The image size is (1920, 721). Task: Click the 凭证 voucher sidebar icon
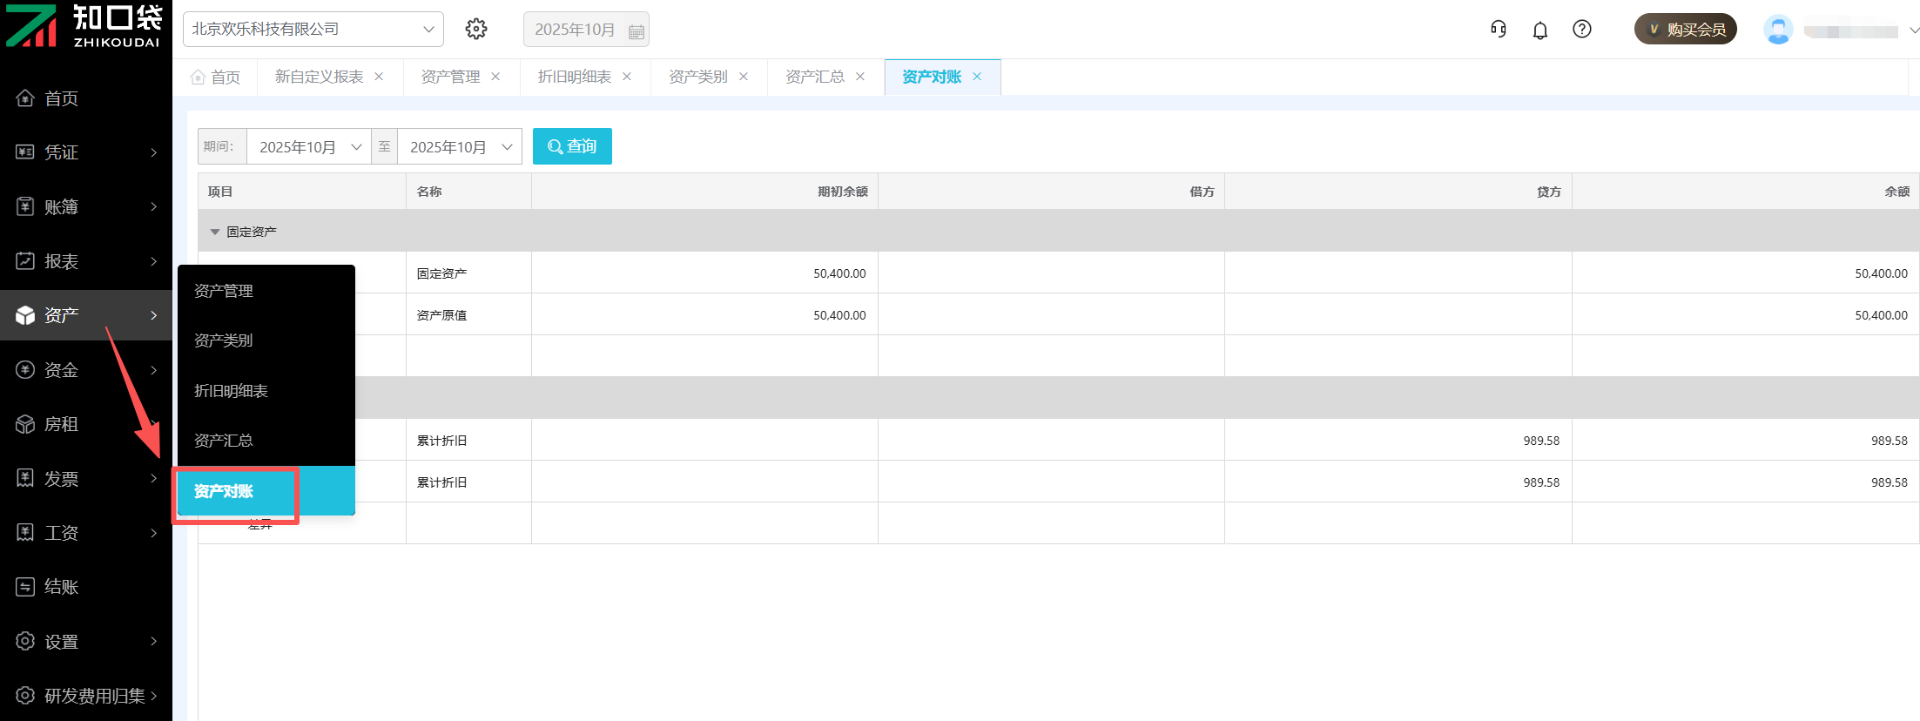[26, 152]
